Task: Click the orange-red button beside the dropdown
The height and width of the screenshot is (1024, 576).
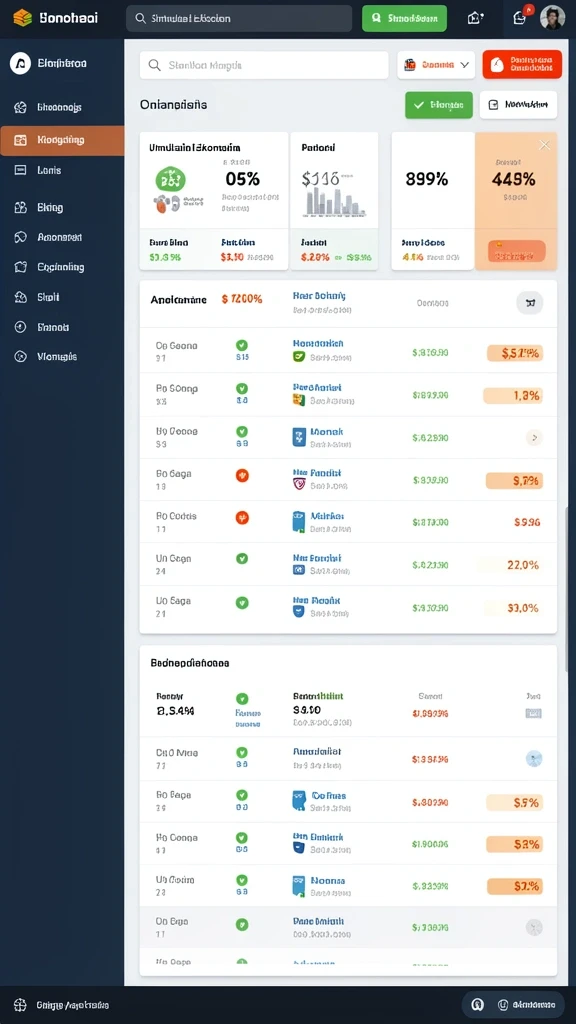Action: coord(522,64)
